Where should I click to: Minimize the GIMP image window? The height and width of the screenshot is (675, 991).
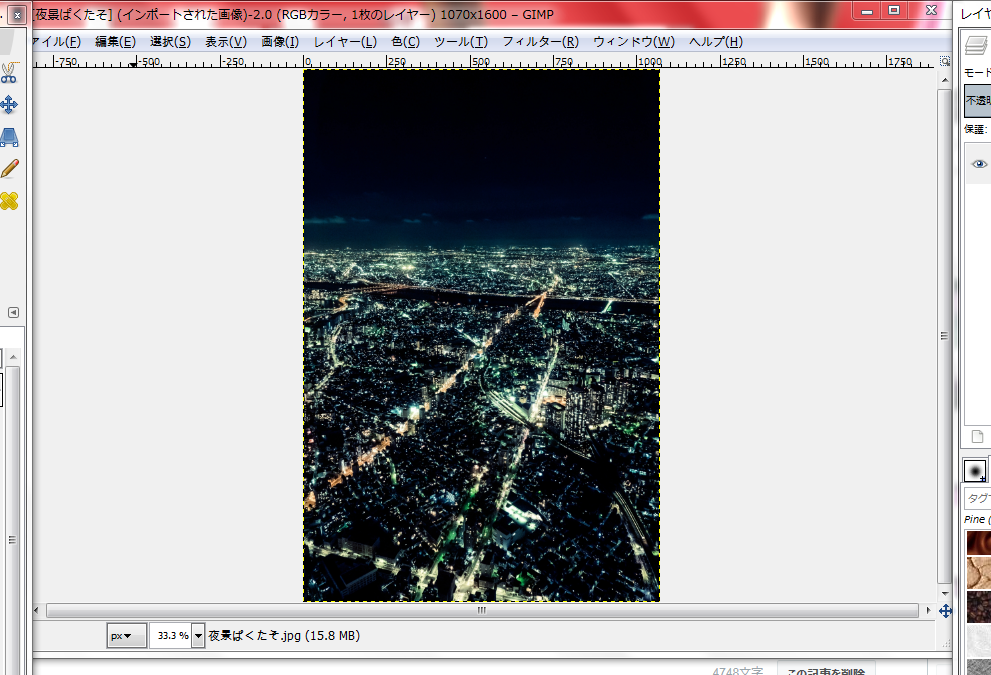tap(867, 11)
